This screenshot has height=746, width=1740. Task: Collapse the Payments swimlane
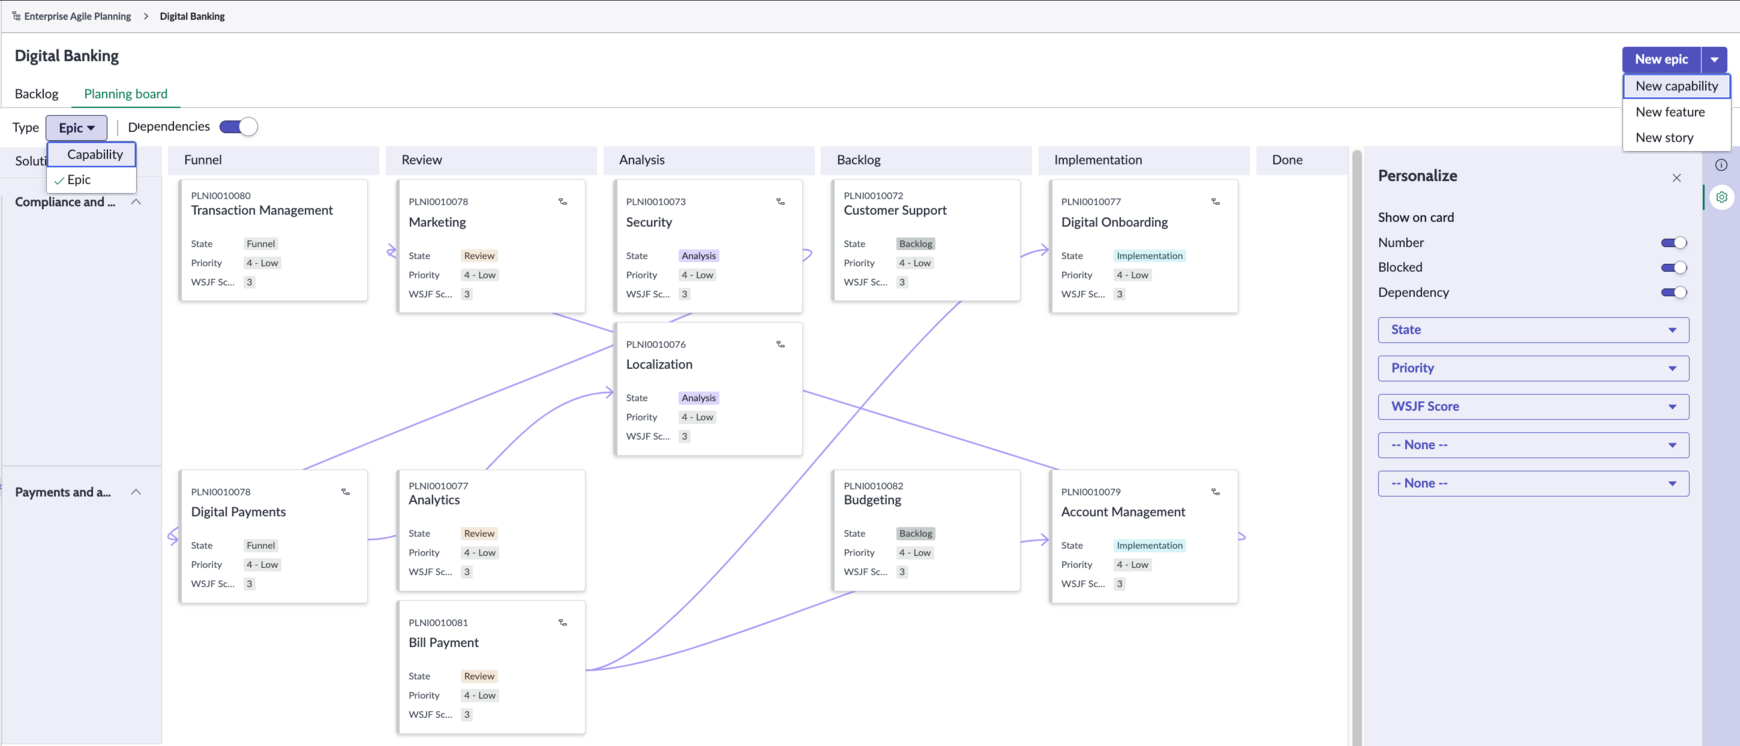pyautogui.click(x=136, y=492)
